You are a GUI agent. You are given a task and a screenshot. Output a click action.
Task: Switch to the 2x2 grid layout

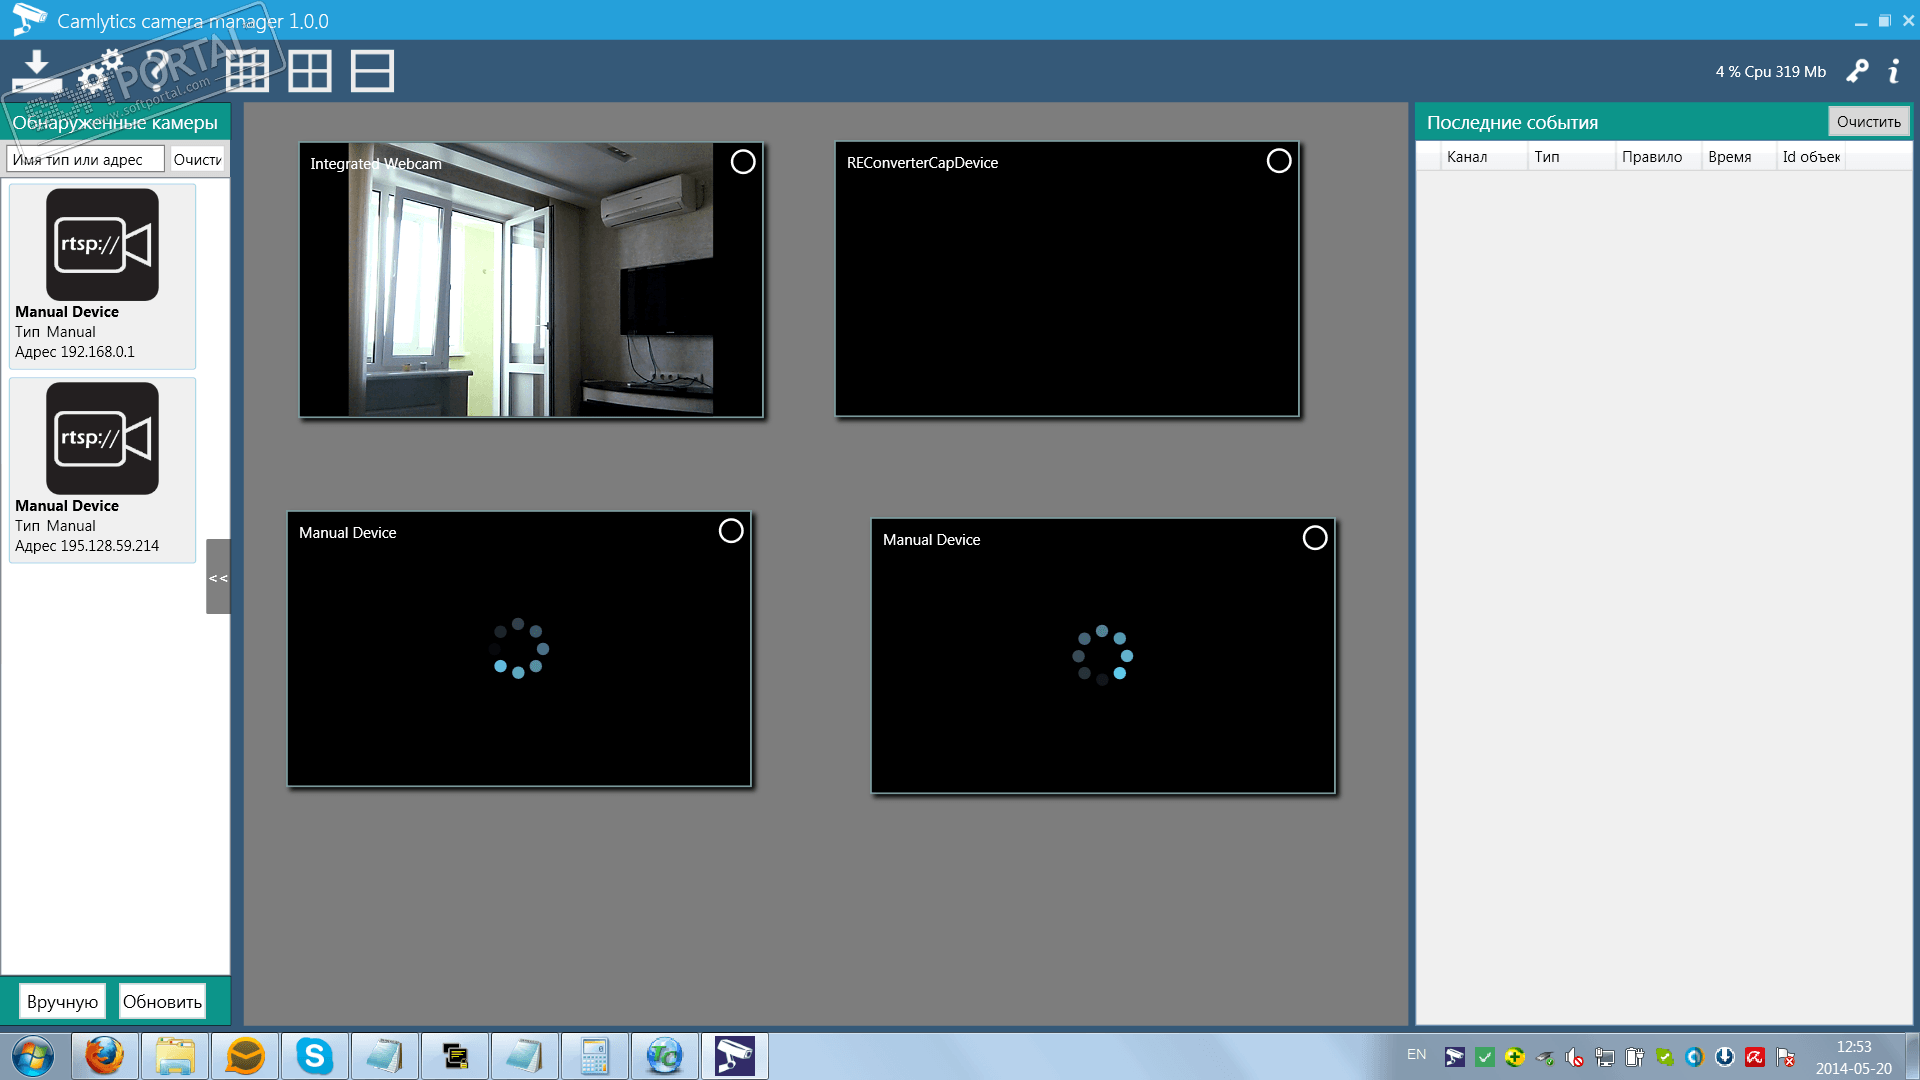click(310, 71)
